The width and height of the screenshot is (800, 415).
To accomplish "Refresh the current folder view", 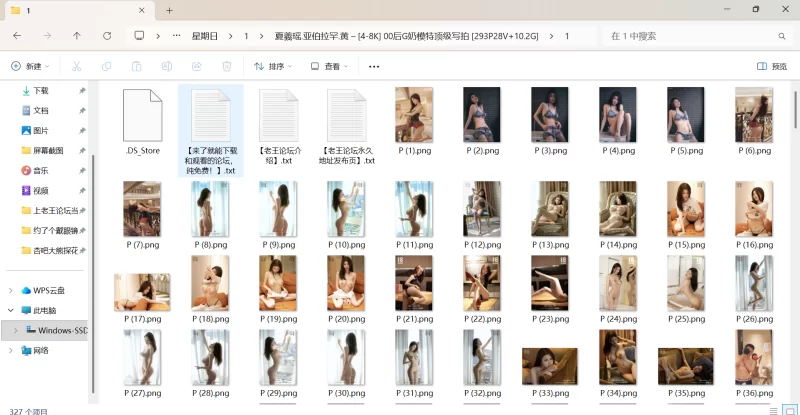I will click(x=107, y=36).
